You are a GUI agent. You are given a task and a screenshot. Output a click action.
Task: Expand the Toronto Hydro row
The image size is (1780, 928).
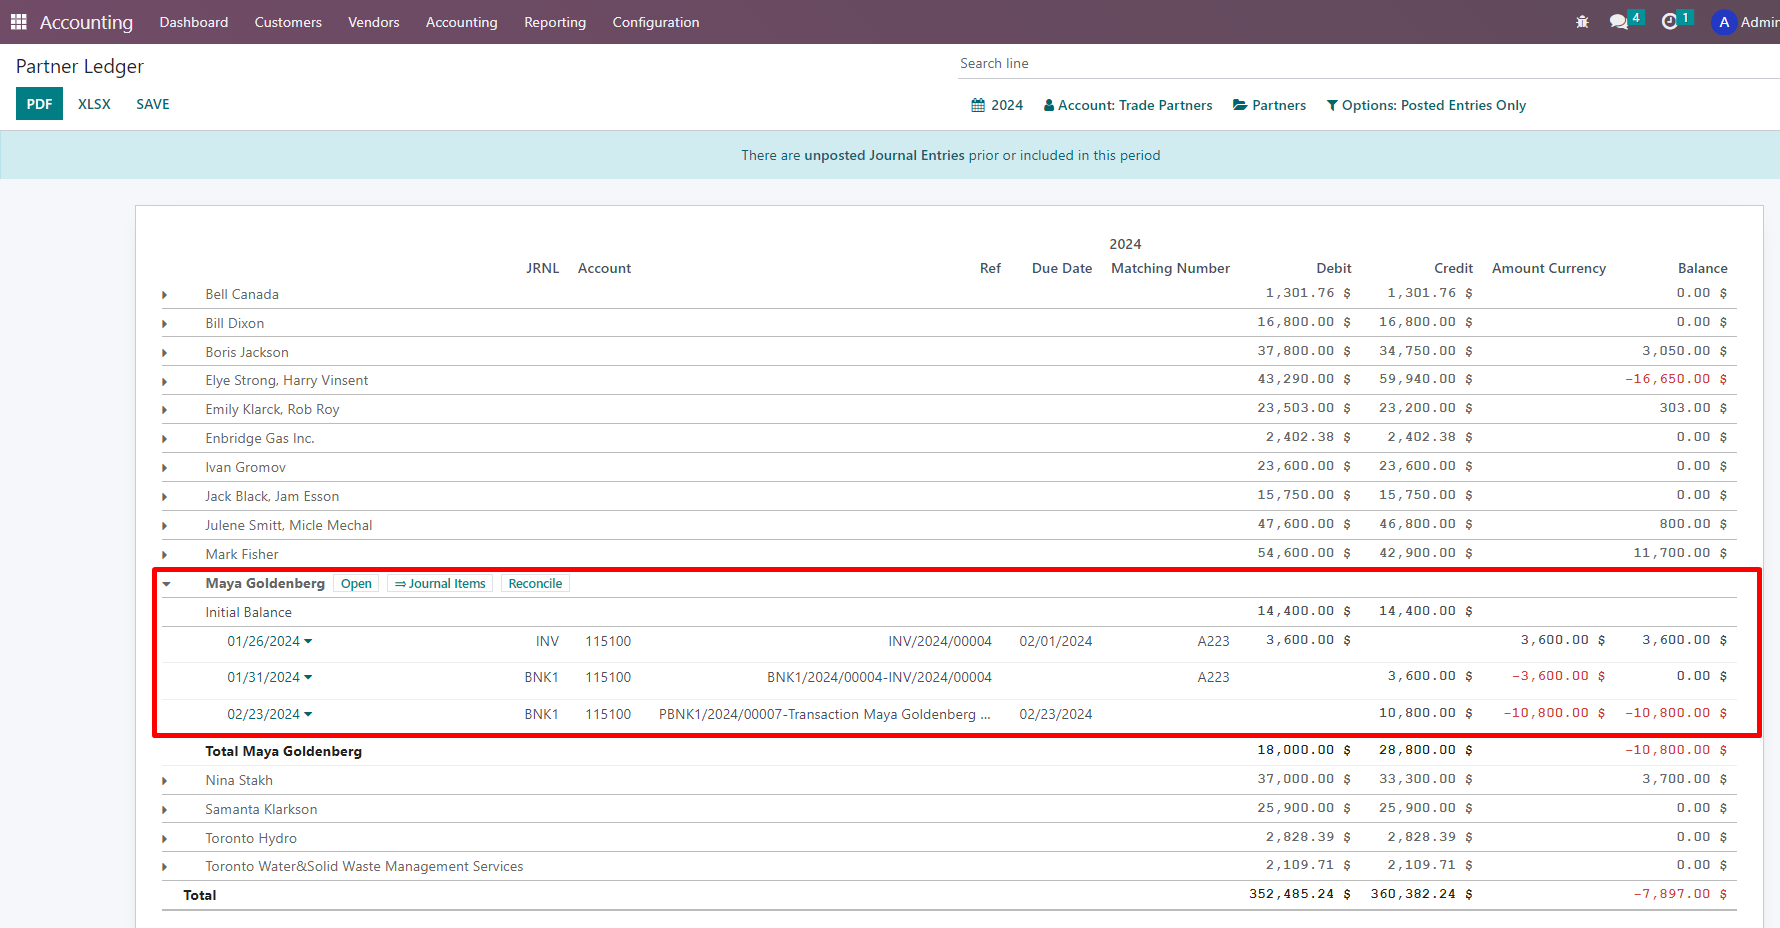tap(164, 839)
